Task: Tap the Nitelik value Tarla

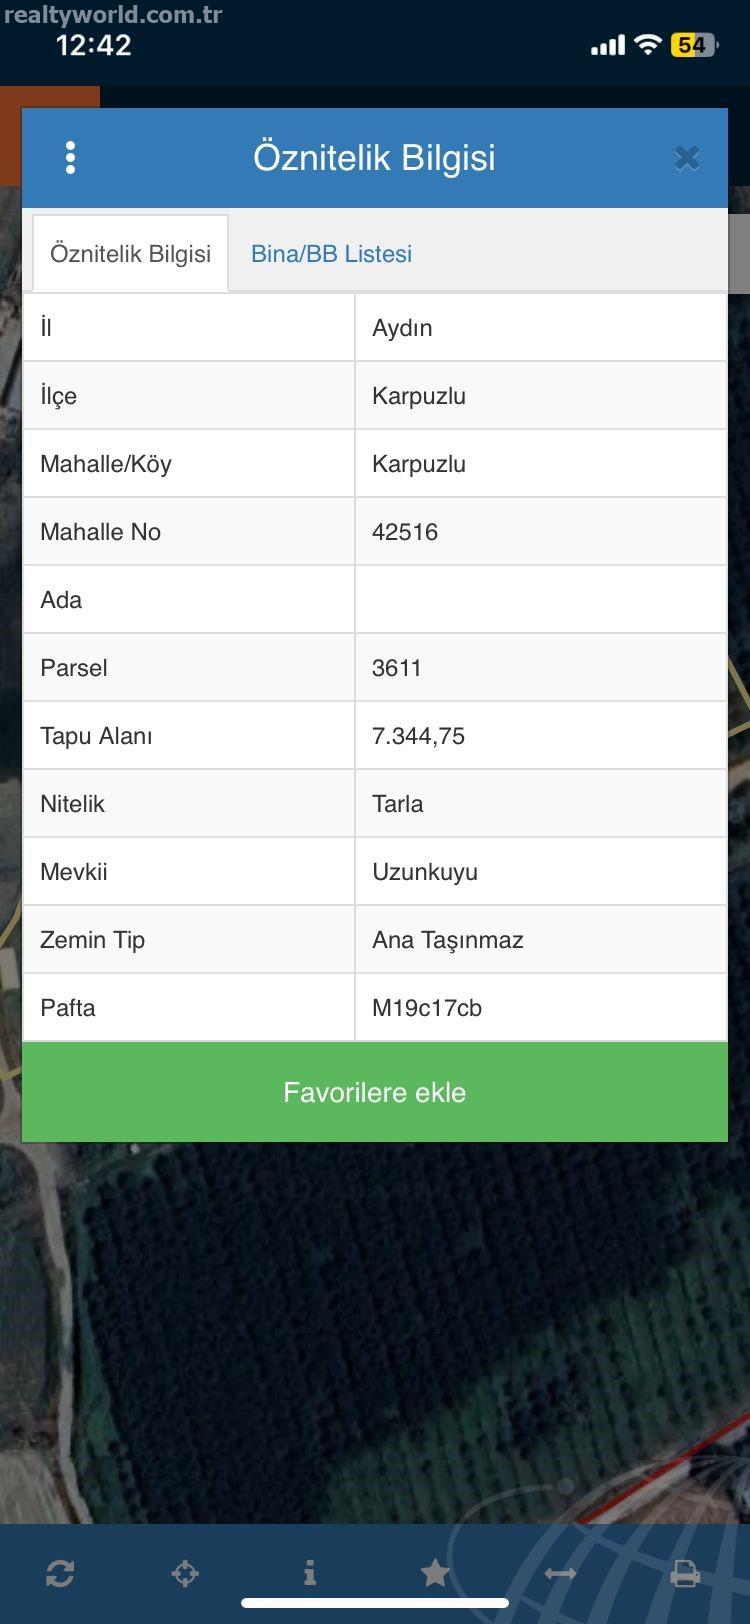Action: [398, 804]
